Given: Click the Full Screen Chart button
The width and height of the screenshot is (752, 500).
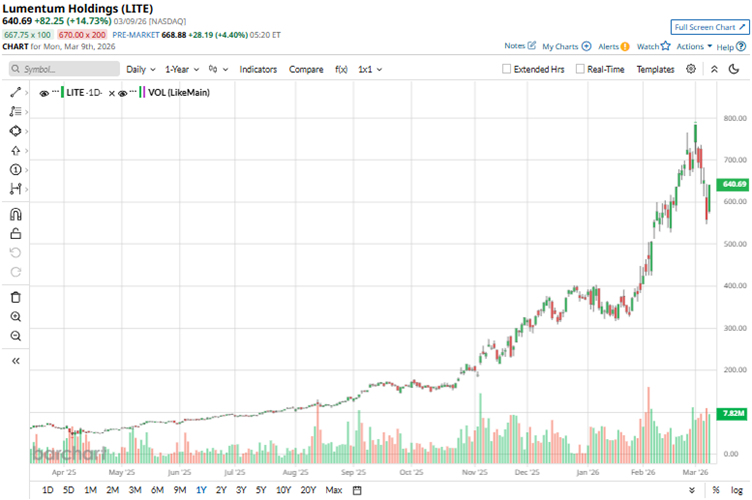Looking at the screenshot, I should (709, 27).
